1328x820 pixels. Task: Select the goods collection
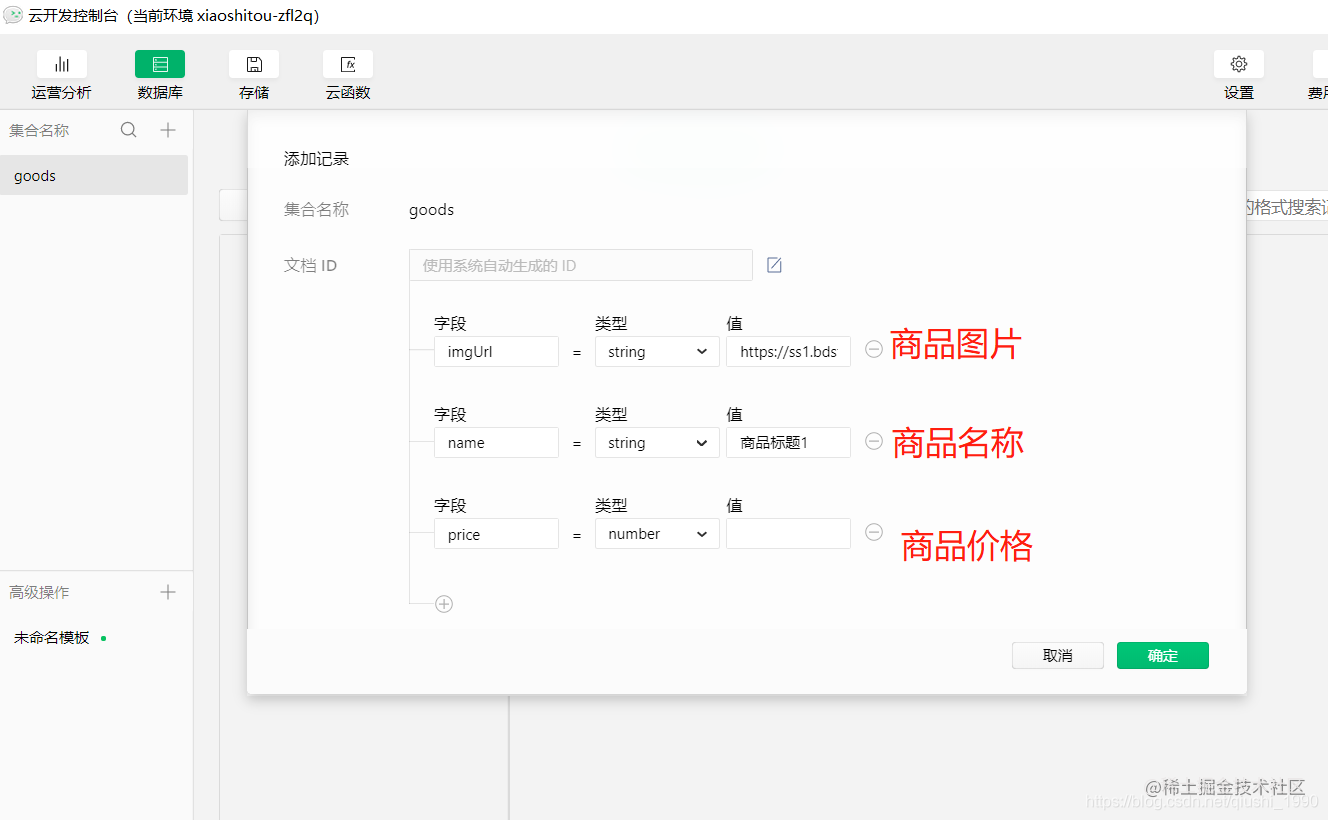tap(94, 175)
